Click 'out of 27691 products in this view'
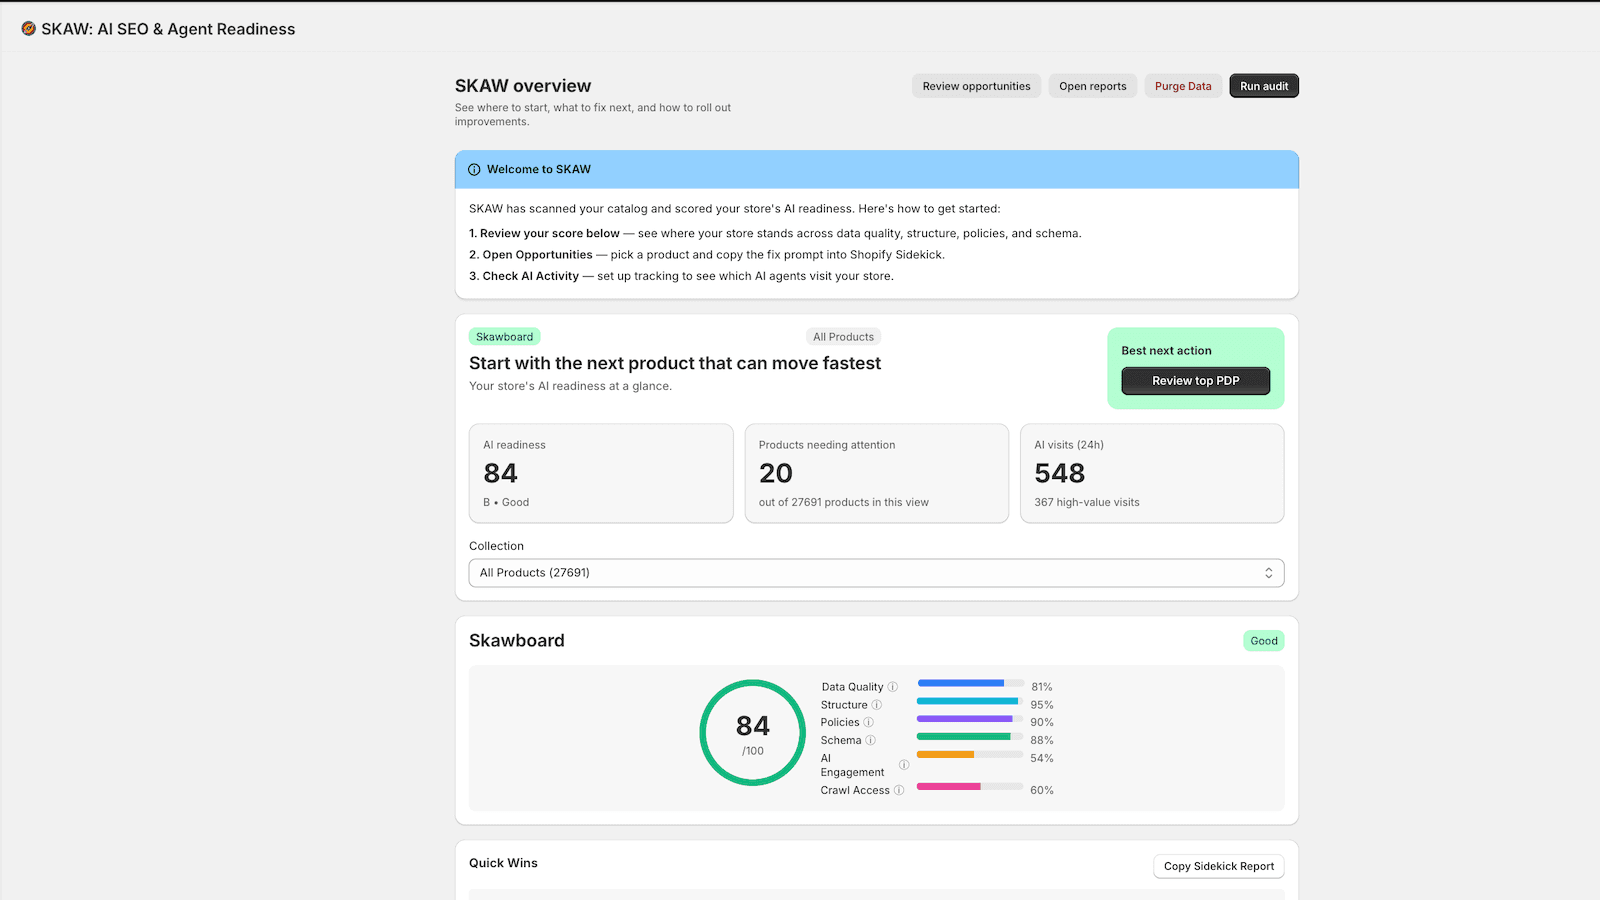 click(x=844, y=502)
